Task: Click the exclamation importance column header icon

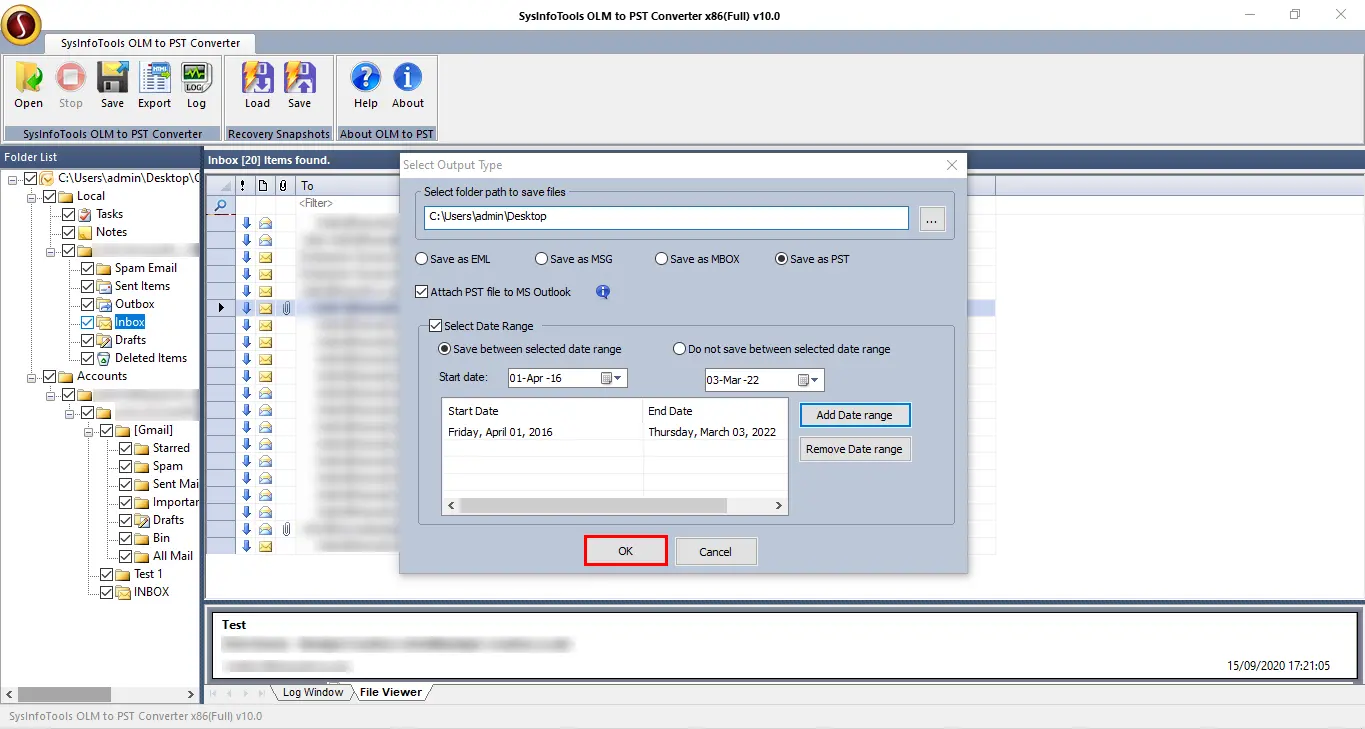Action: coord(243,185)
